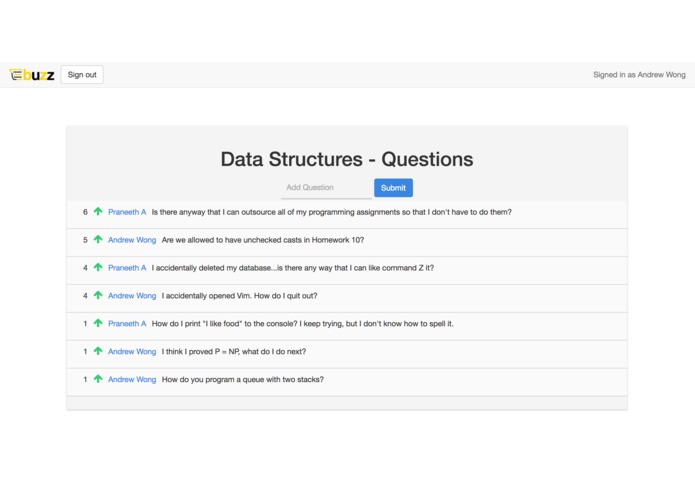Image resolution: width=695 pixels, height=494 pixels.
Task: Click the vote count 6 on the outsource question
Action: 85,212
